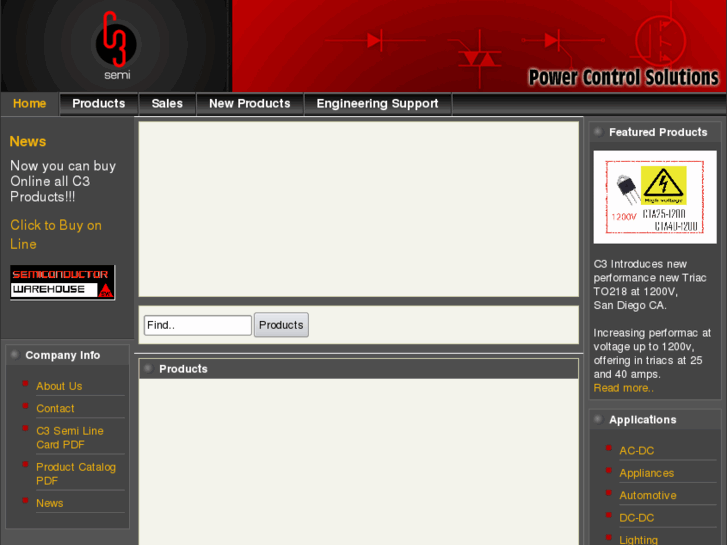Open the Contact link
The width and height of the screenshot is (727, 545).
(55, 408)
